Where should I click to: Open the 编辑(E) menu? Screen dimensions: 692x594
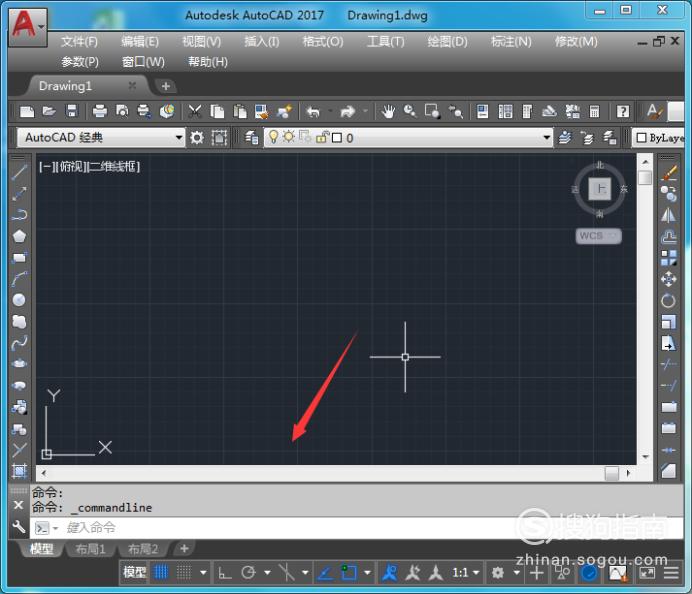coord(140,41)
